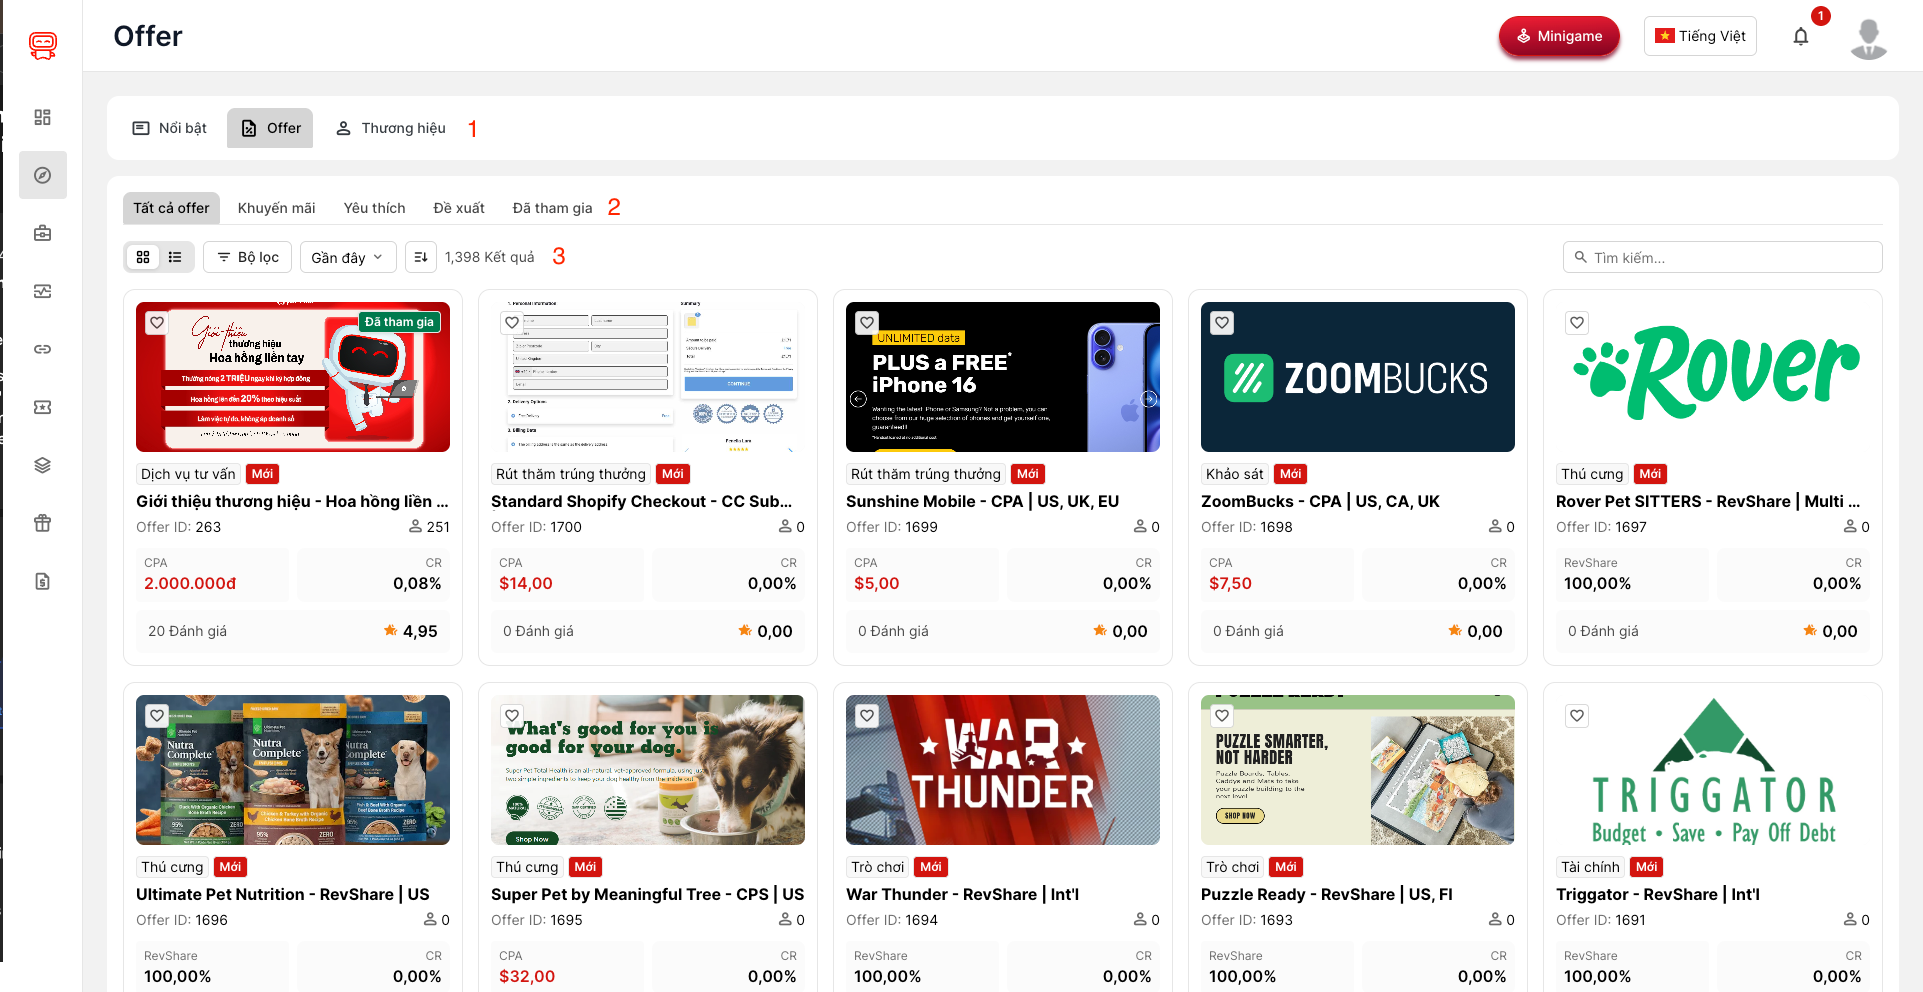This screenshot has height=992, width=1923.
Task: Click next arrow on Sunshine Mobile banner
Action: coord(1149,399)
